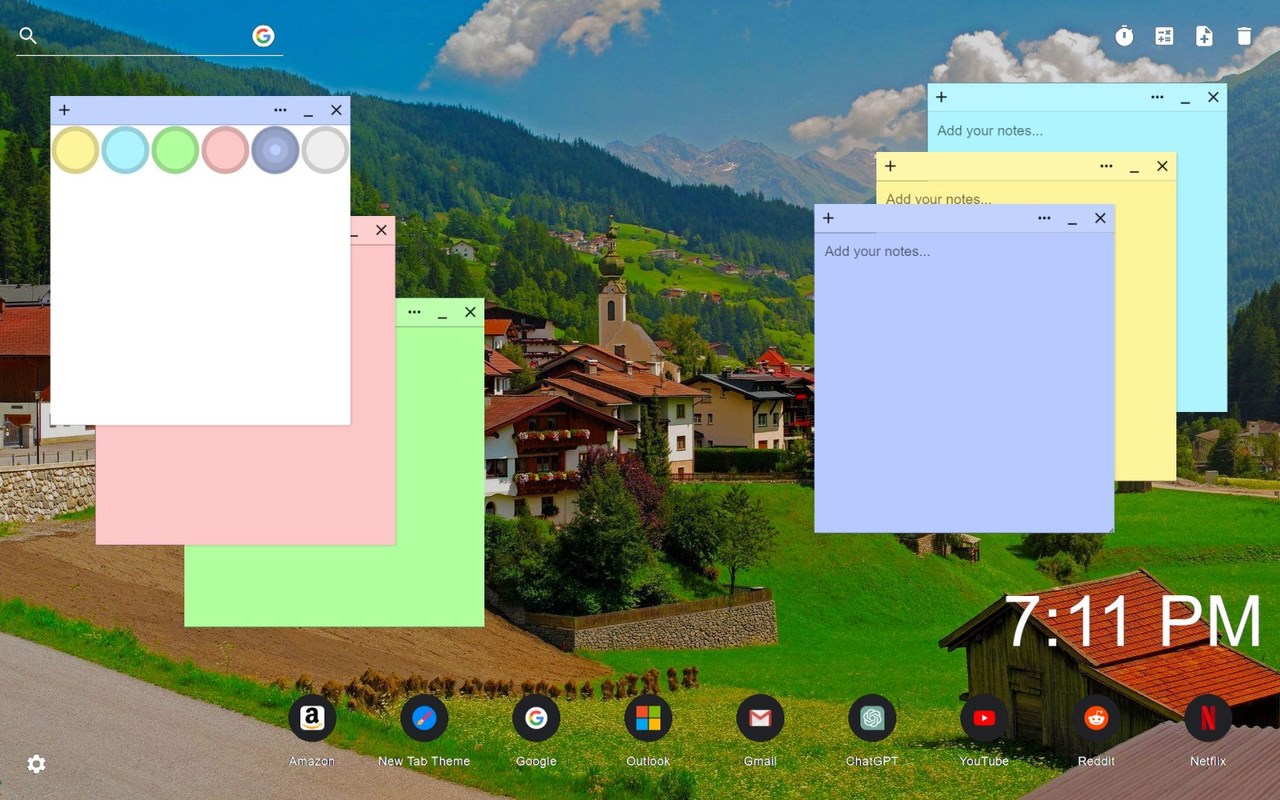The image size is (1280, 800).
Task: Open options menu on yellow note
Action: [x=1106, y=166]
